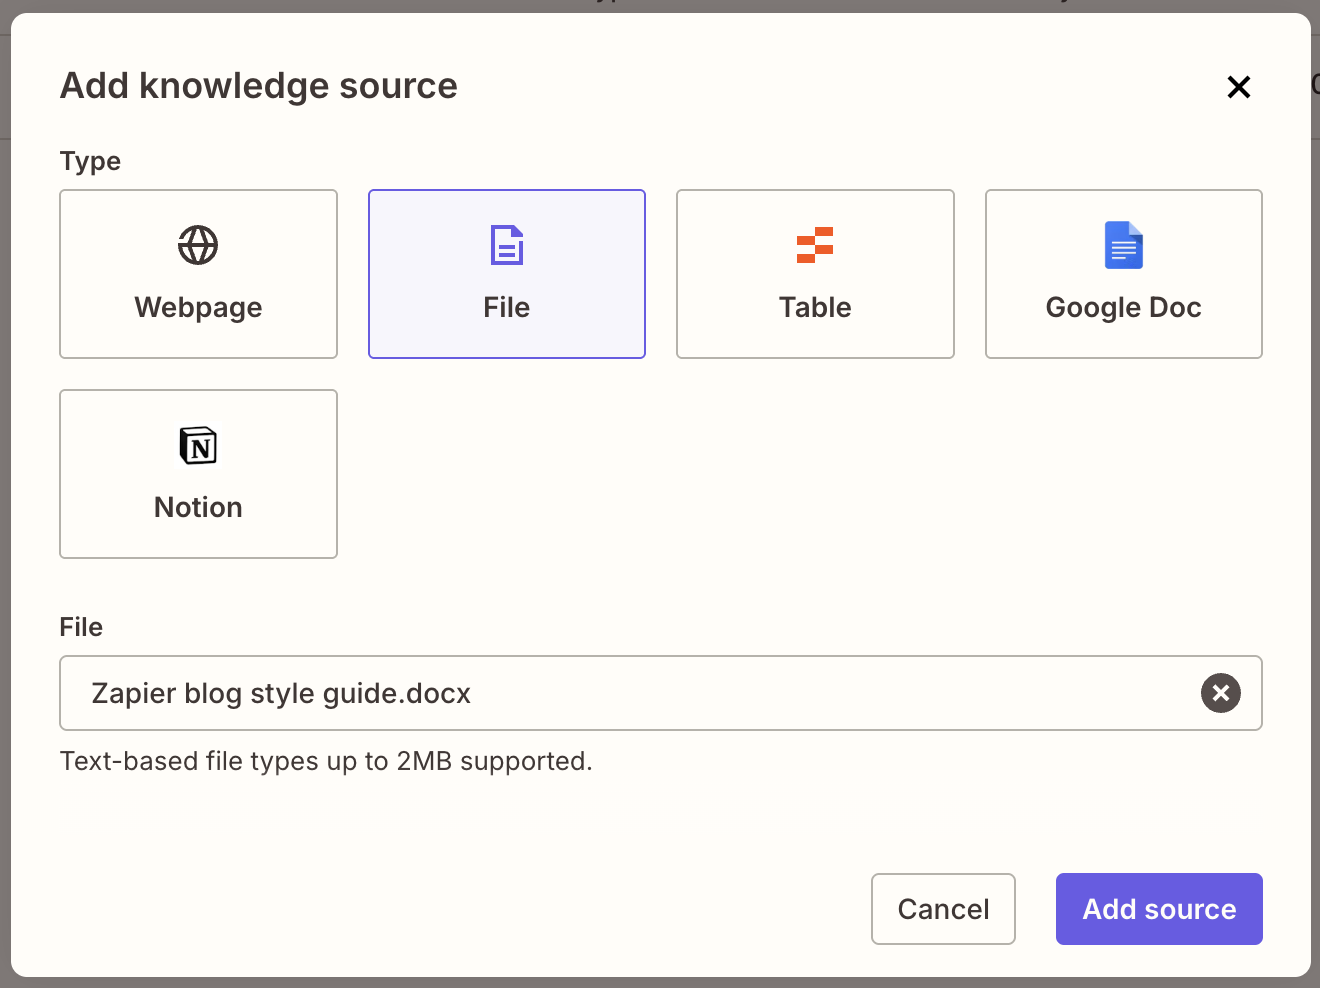Click the Add source button

pyautogui.click(x=1158, y=909)
